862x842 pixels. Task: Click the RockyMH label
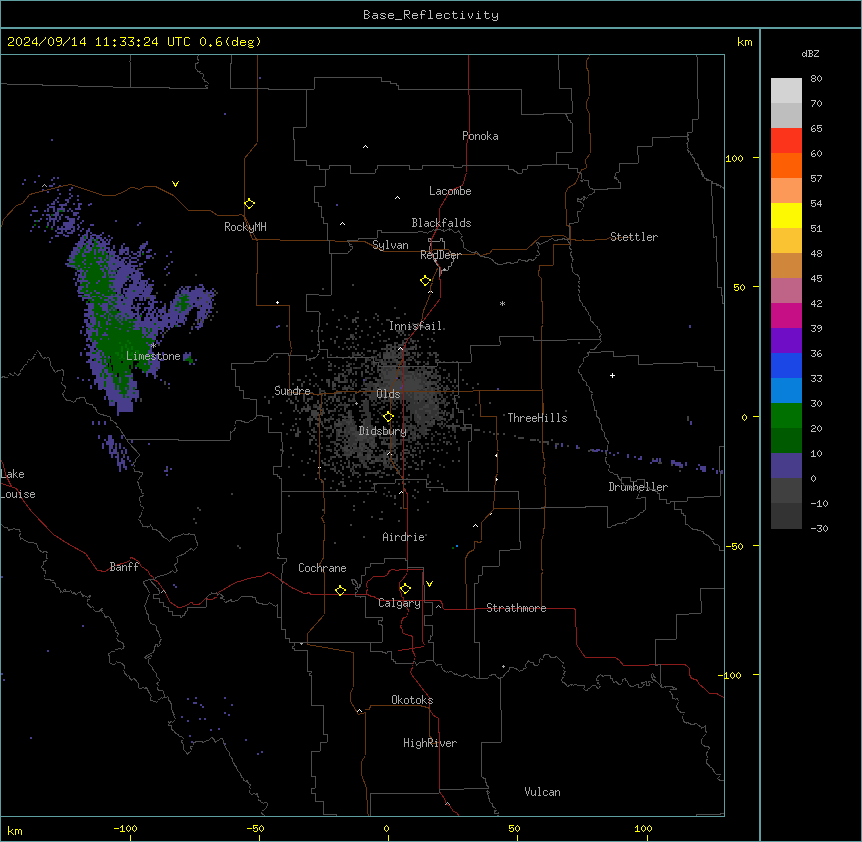coord(245,227)
